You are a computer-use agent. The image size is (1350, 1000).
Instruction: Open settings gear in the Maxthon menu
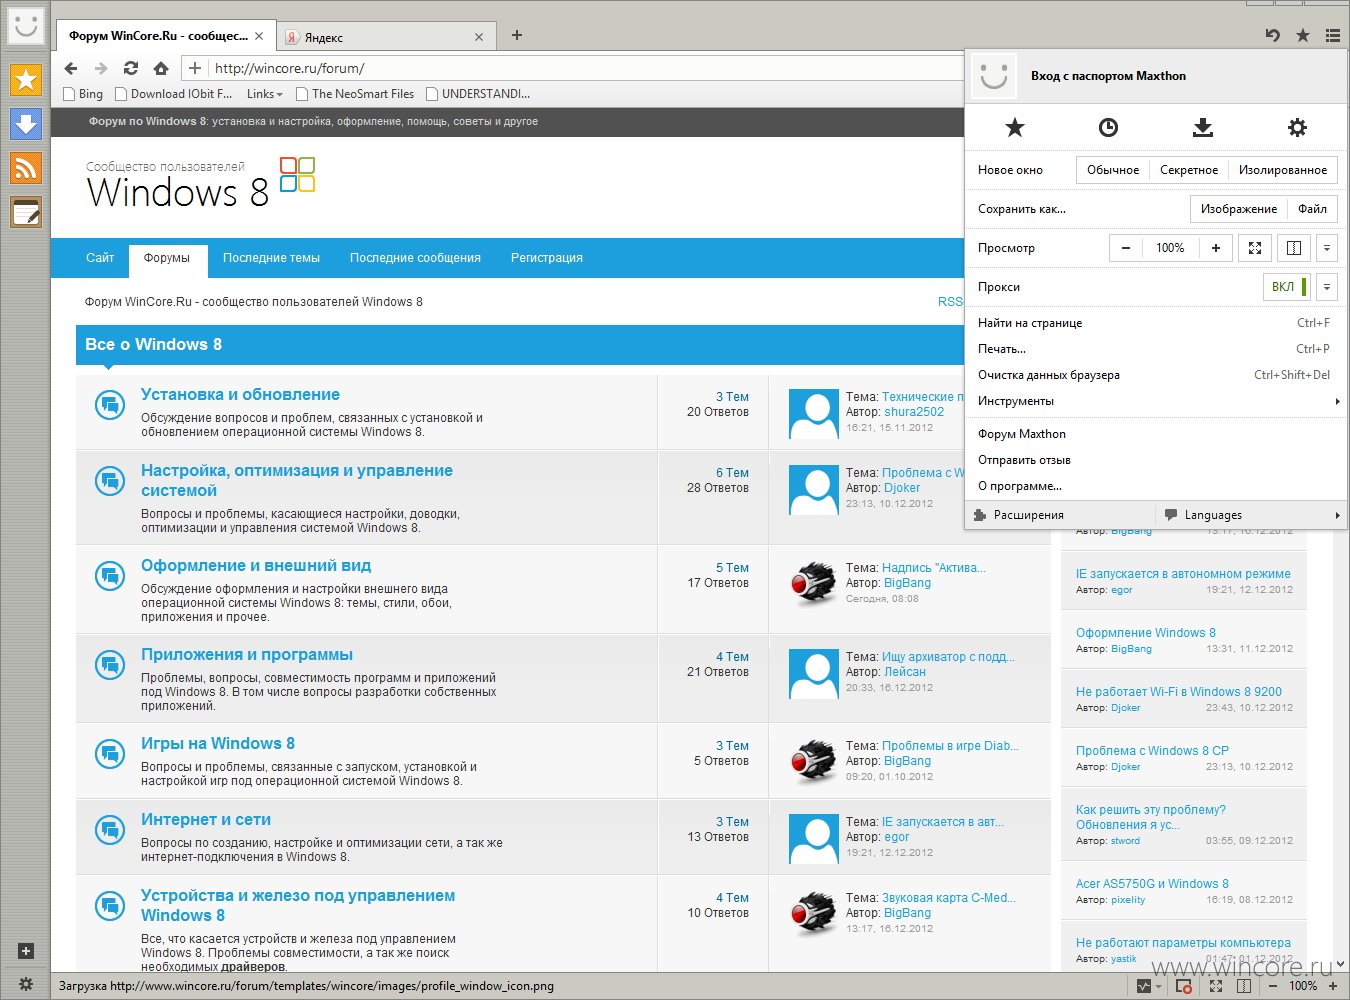pos(1297,127)
